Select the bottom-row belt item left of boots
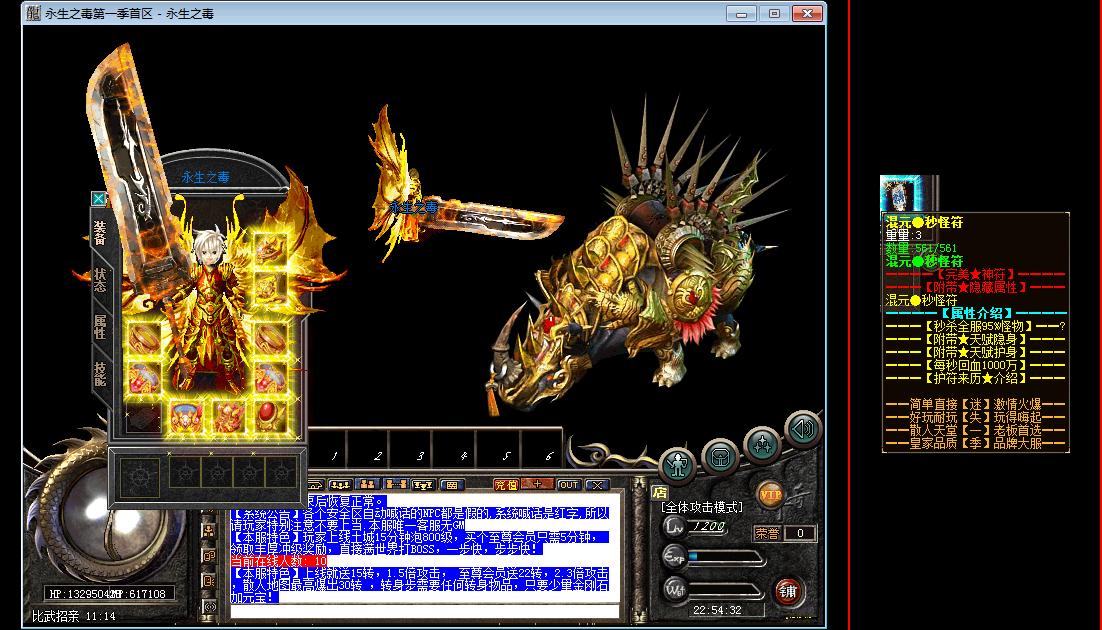Viewport: 1102px width, 630px height. (186, 417)
